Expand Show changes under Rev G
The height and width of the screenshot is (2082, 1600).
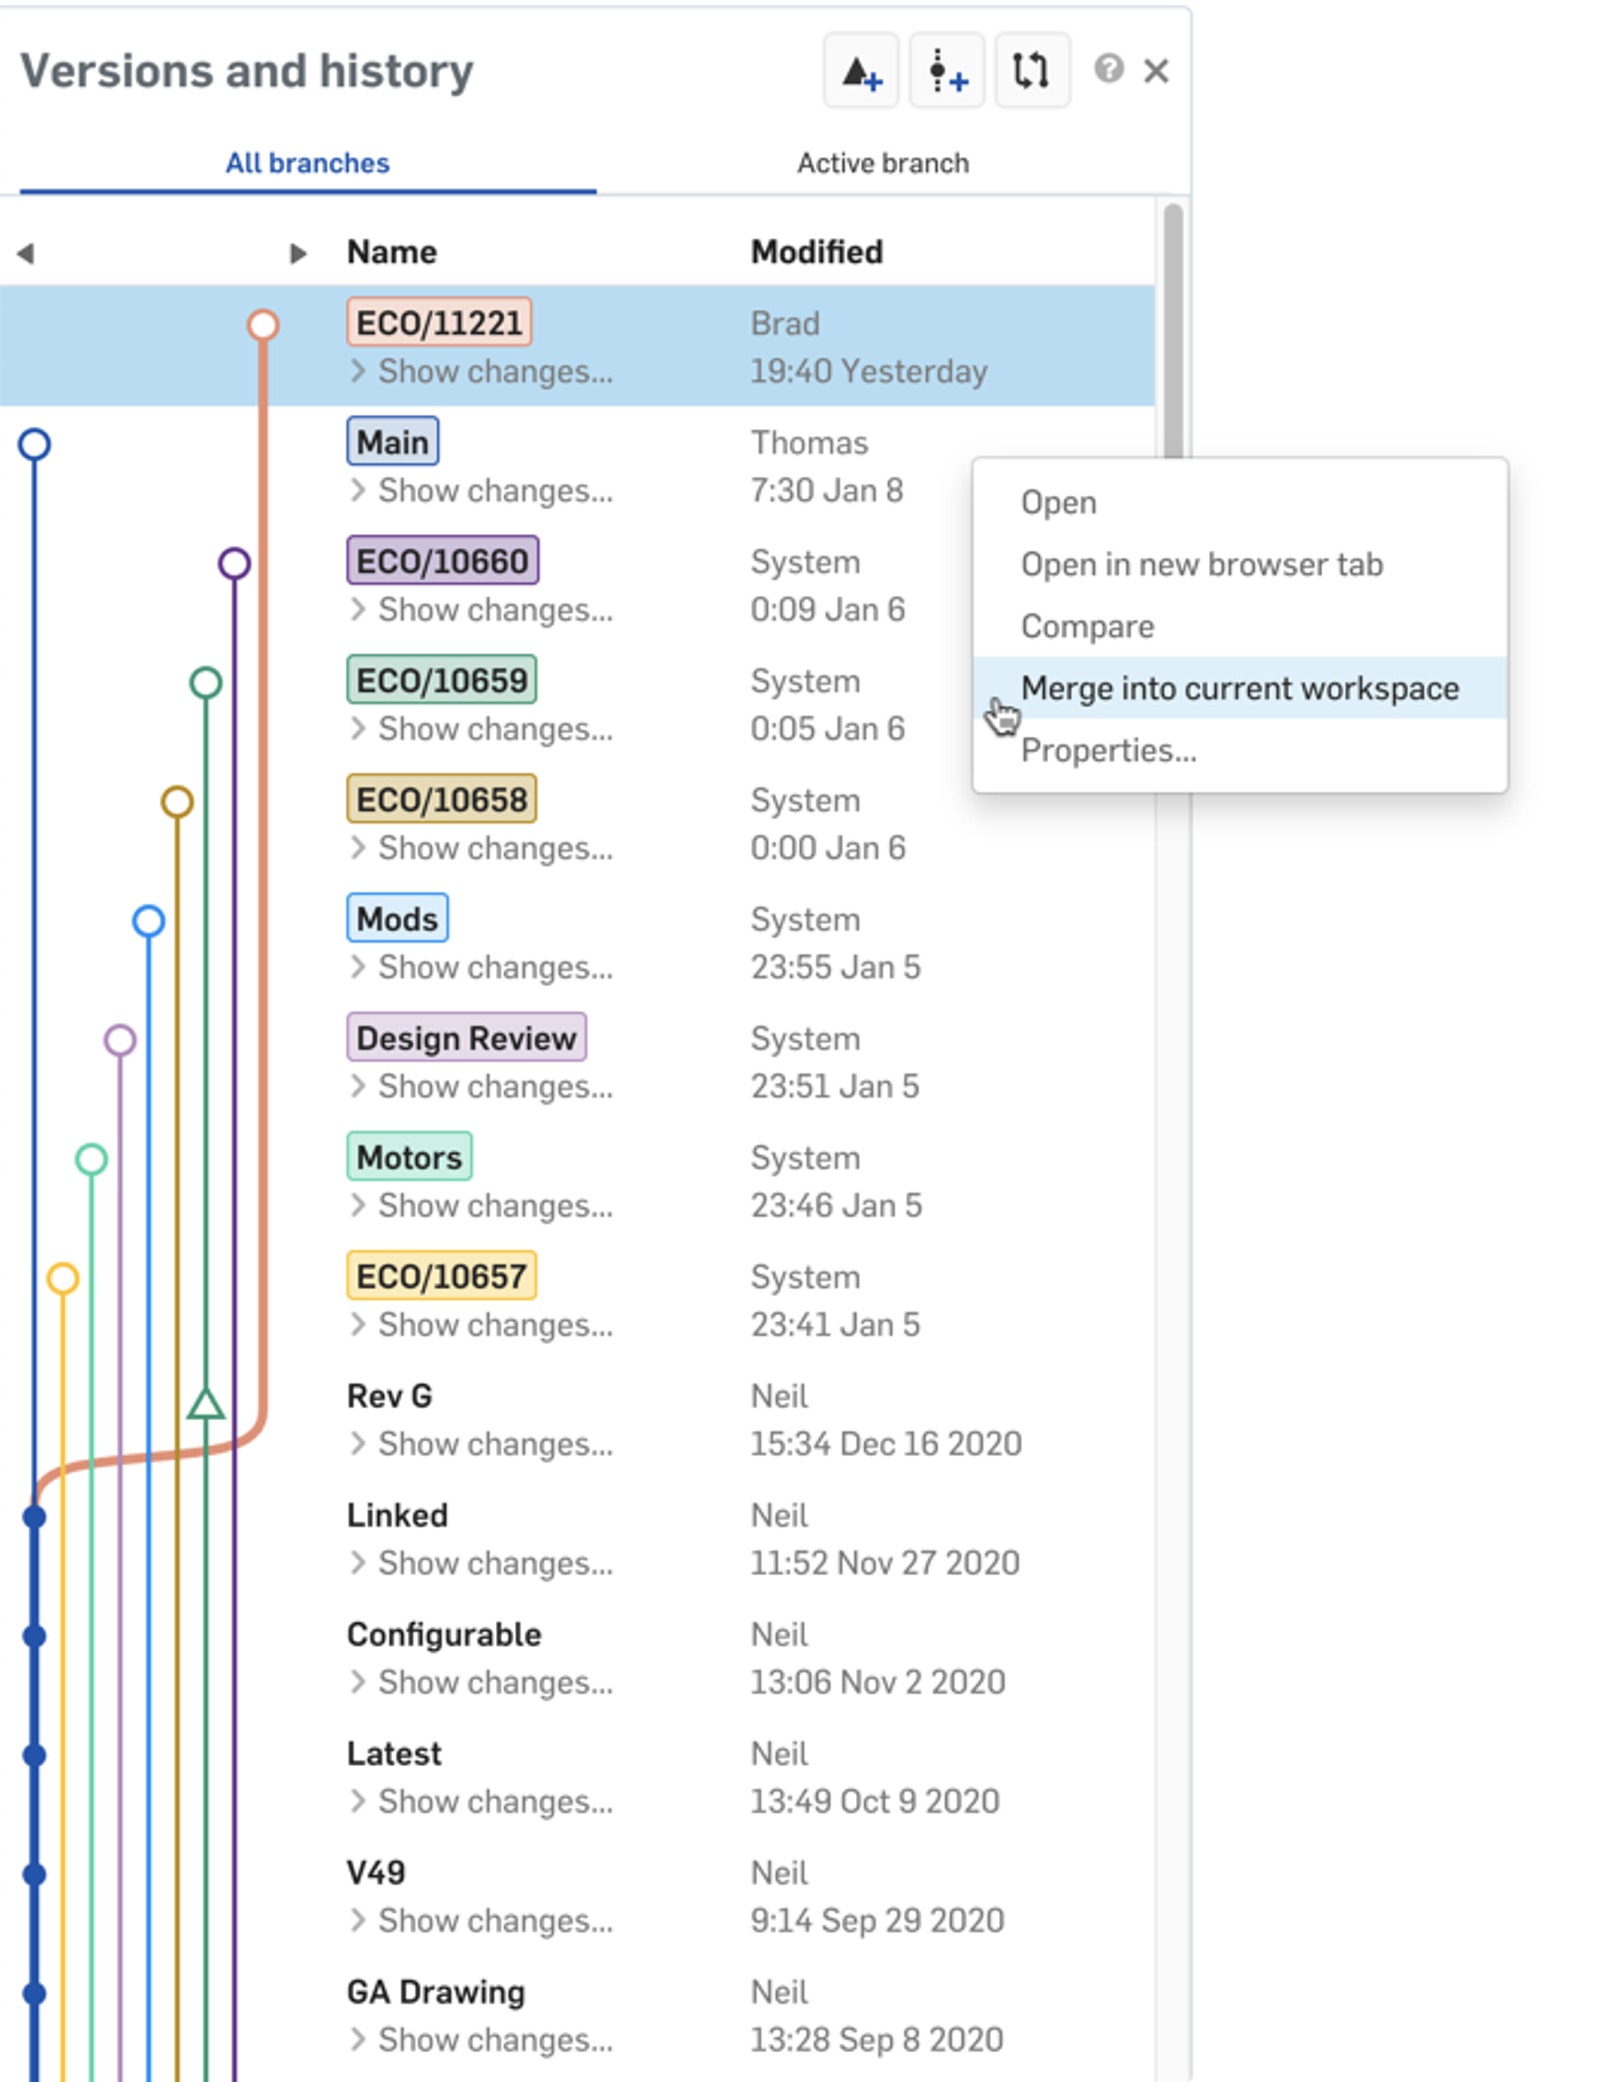pyautogui.click(x=494, y=1444)
